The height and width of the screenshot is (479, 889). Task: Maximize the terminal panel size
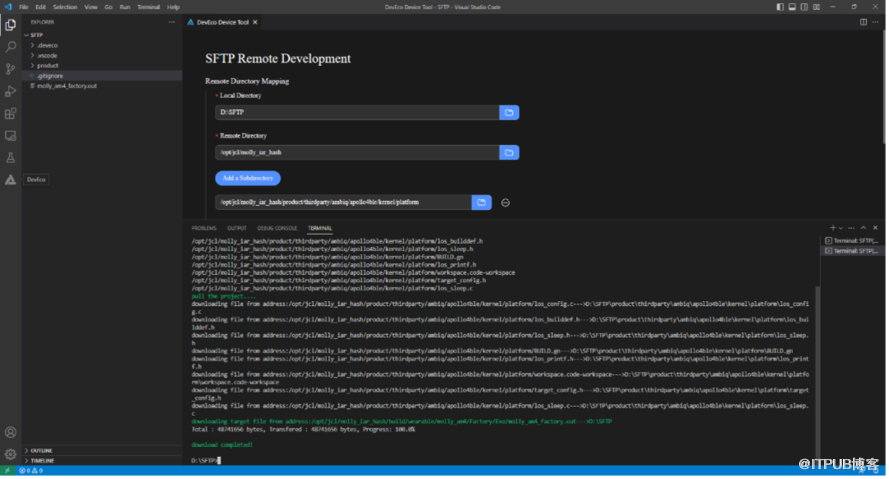pyautogui.click(x=865, y=228)
